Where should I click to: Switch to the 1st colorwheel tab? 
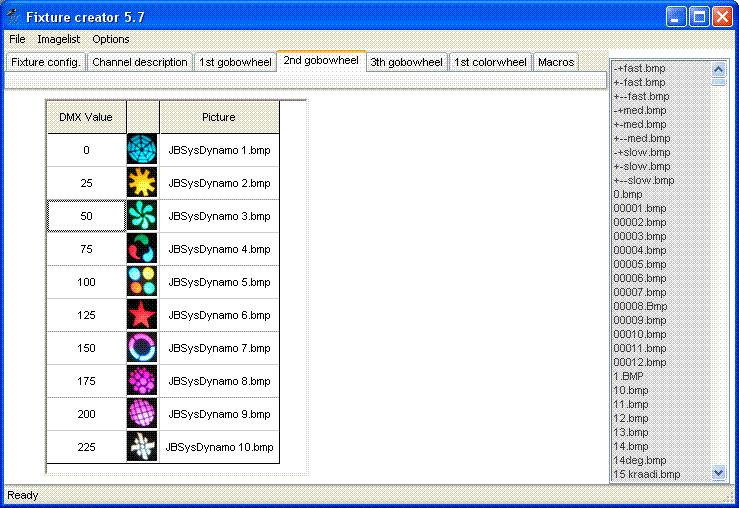click(490, 62)
